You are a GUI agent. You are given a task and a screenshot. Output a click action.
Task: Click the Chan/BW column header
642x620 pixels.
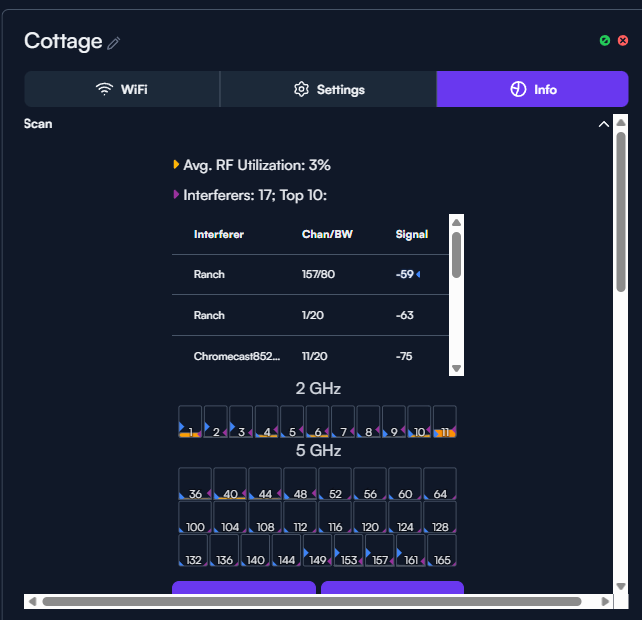327,234
